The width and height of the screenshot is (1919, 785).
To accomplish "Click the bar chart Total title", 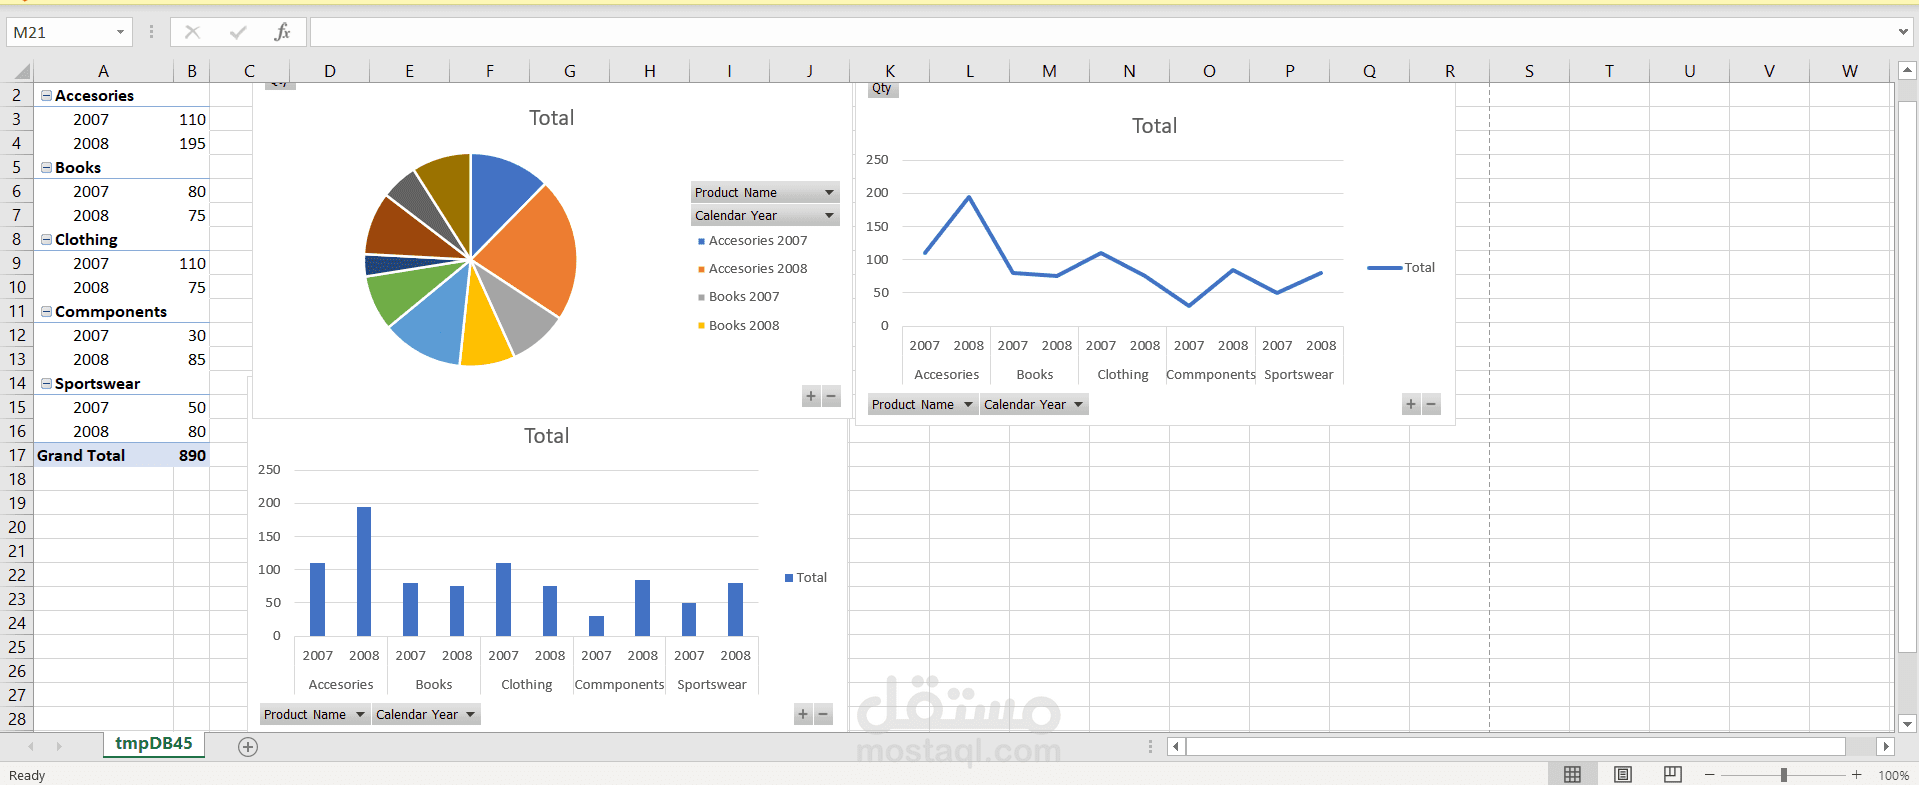I will coord(546,436).
